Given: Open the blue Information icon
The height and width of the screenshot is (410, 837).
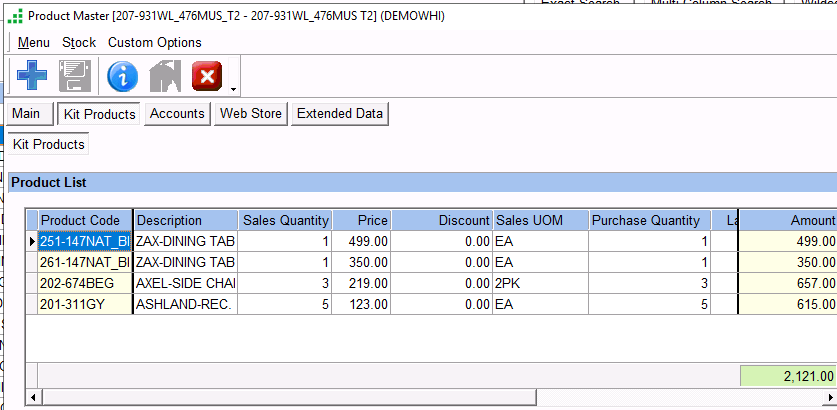Looking at the screenshot, I should coord(122,76).
